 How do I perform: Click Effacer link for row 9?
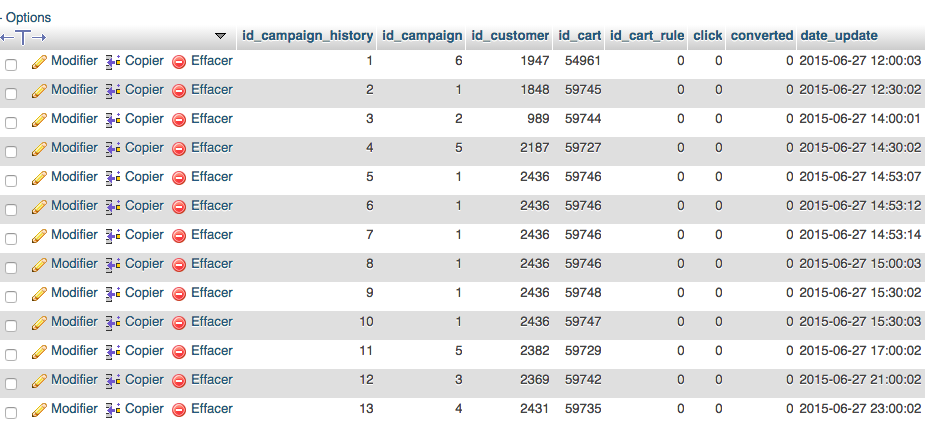coord(211,293)
